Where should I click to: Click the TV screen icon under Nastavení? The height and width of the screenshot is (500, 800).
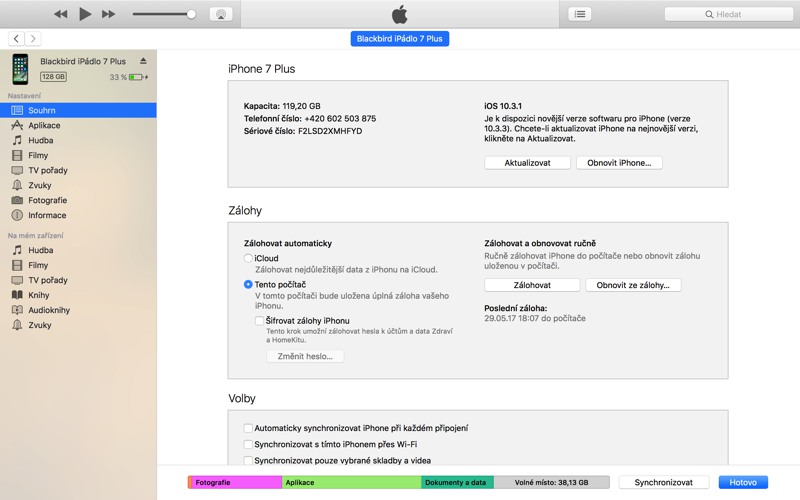17,170
